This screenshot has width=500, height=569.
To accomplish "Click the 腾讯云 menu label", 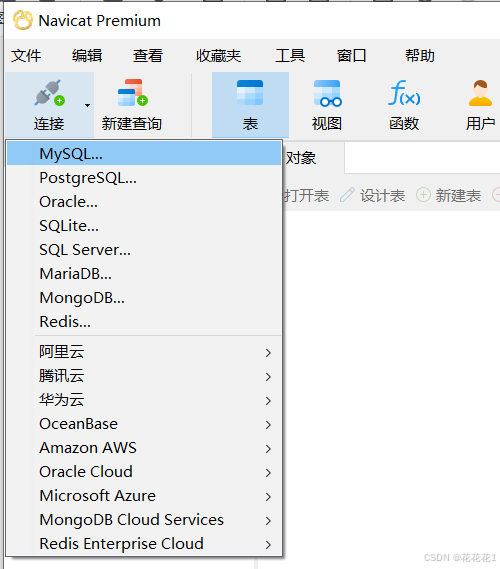I will 62,376.
